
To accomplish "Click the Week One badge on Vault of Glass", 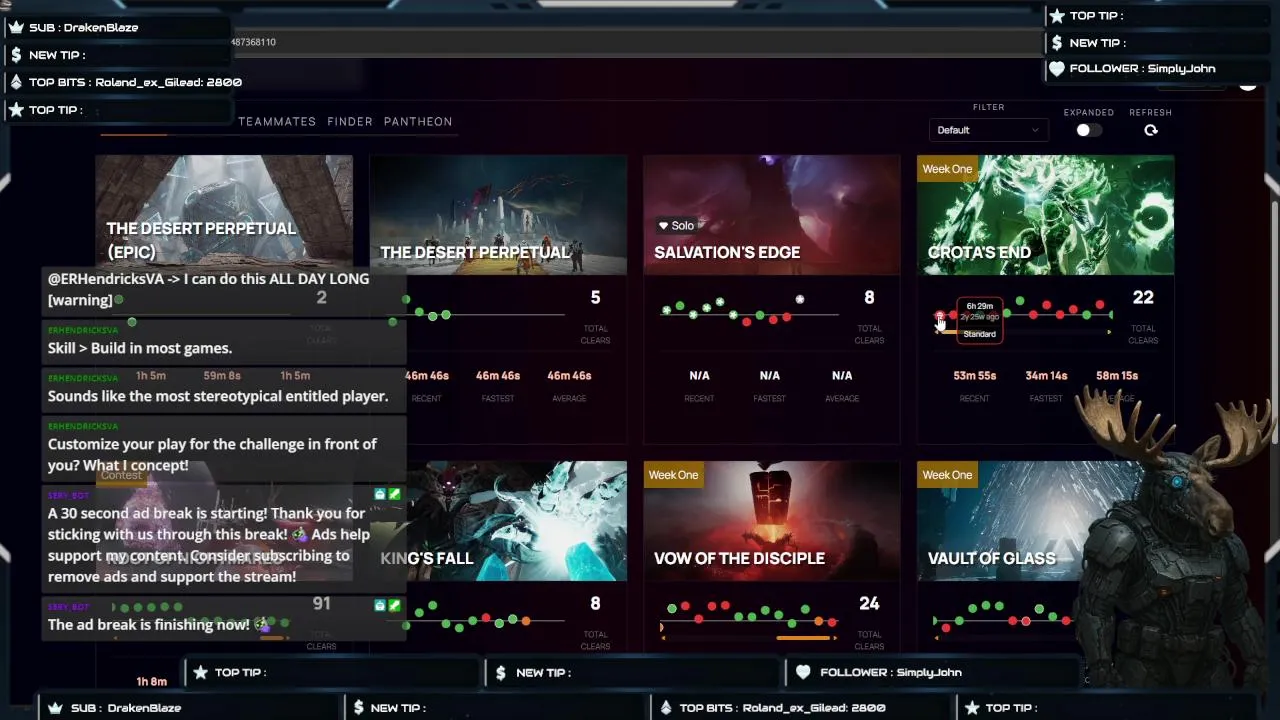I will point(947,475).
